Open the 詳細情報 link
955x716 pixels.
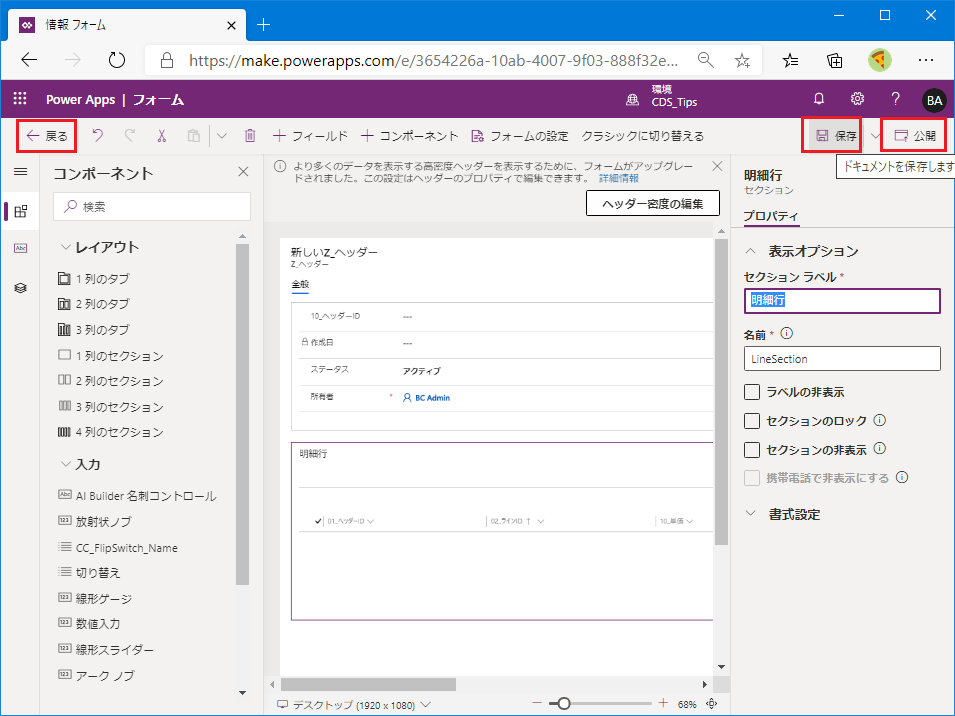click(619, 178)
